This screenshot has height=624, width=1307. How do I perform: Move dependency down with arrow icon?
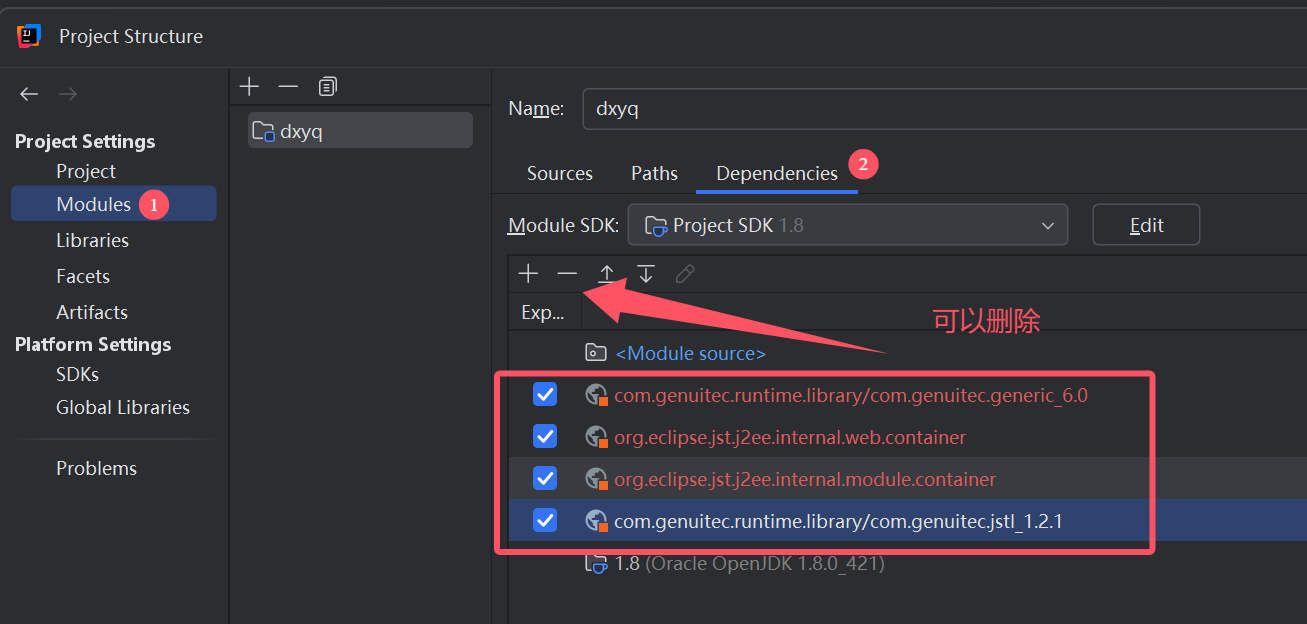(x=646, y=274)
